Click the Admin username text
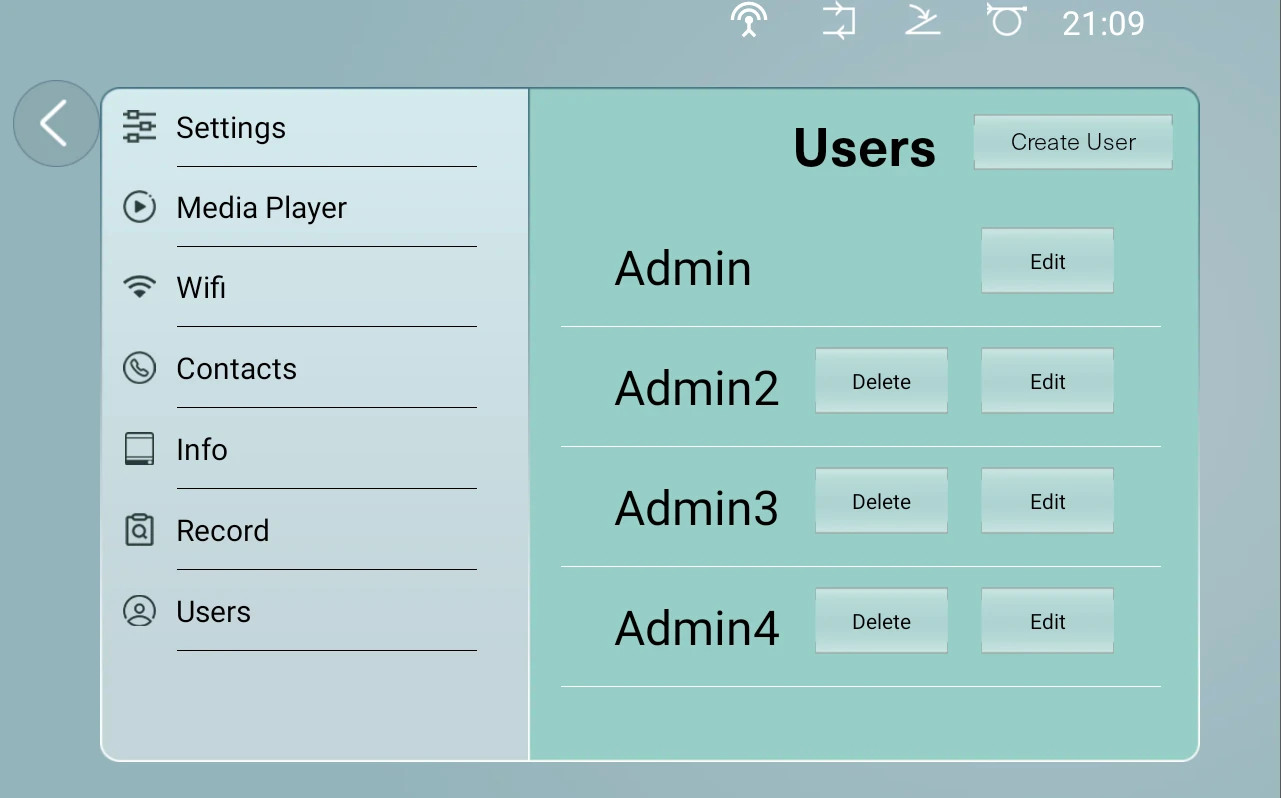The width and height of the screenshot is (1281, 798). click(x=683, y=268)
